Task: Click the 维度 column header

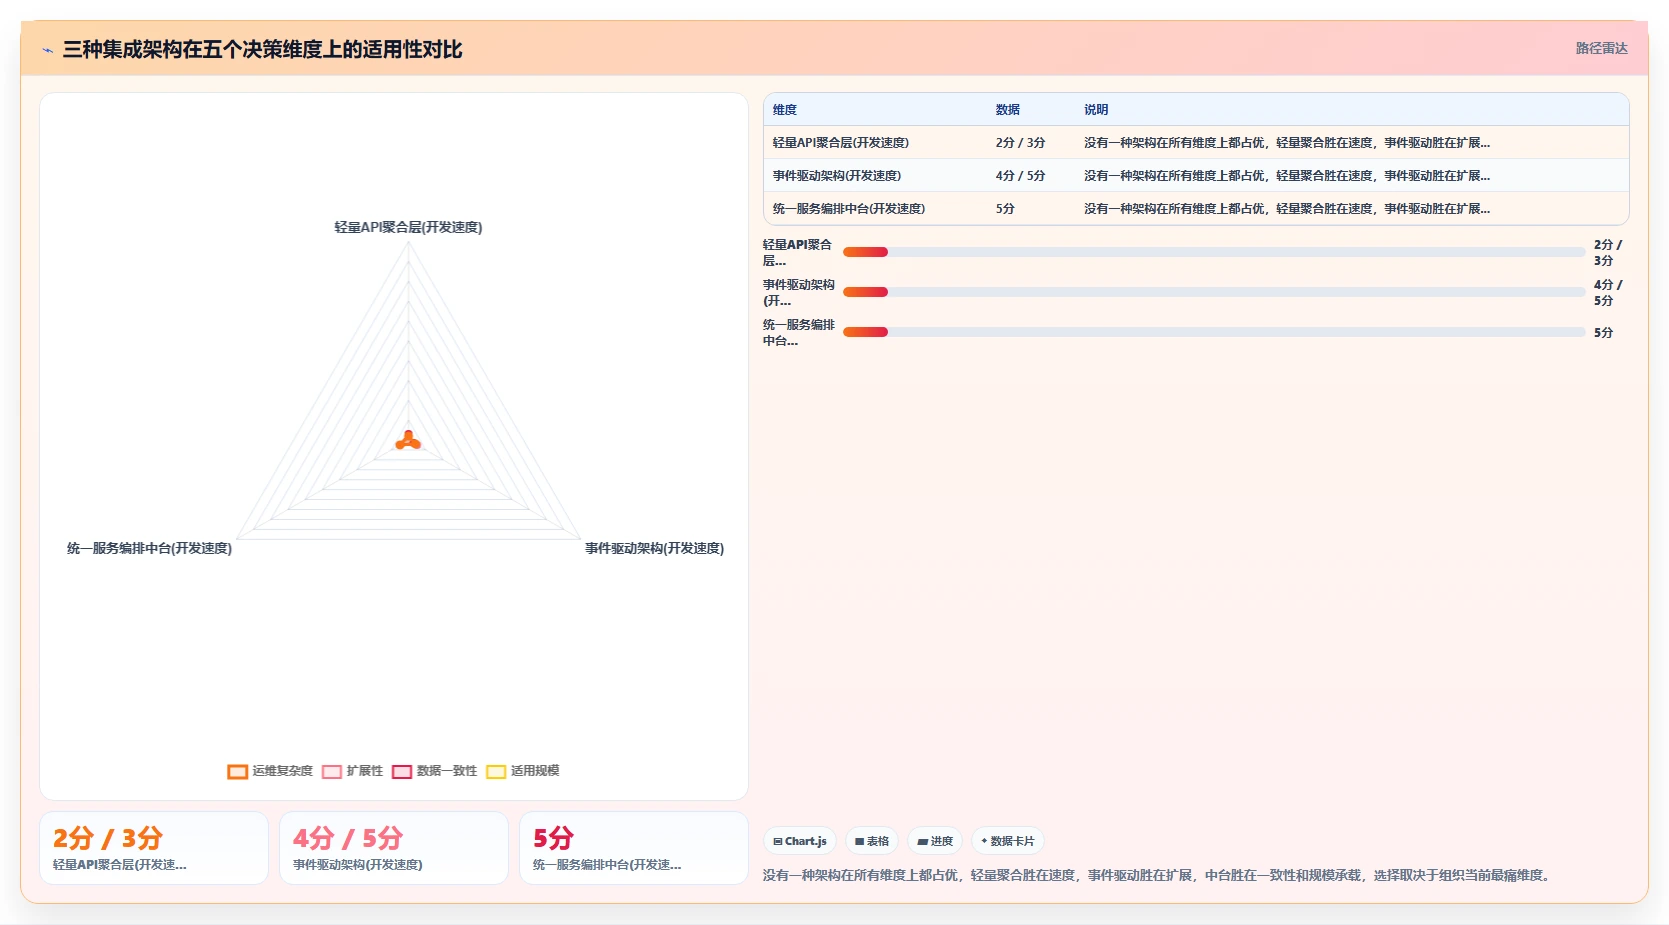Action: [785, 110]
